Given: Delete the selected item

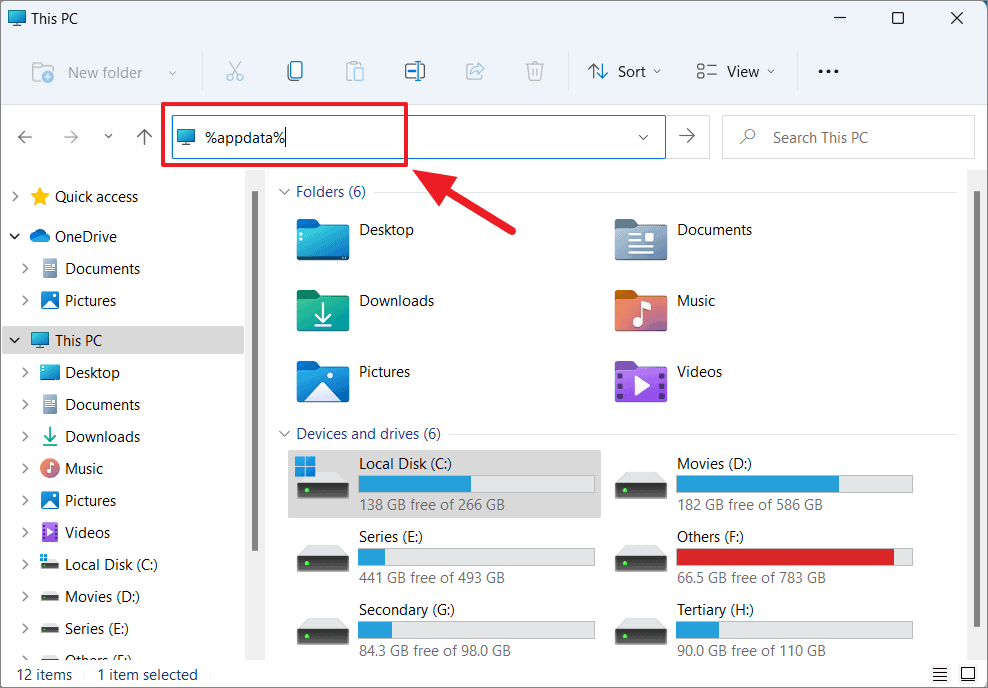Looking at the screenshot, I should click(x=535, y=71).
